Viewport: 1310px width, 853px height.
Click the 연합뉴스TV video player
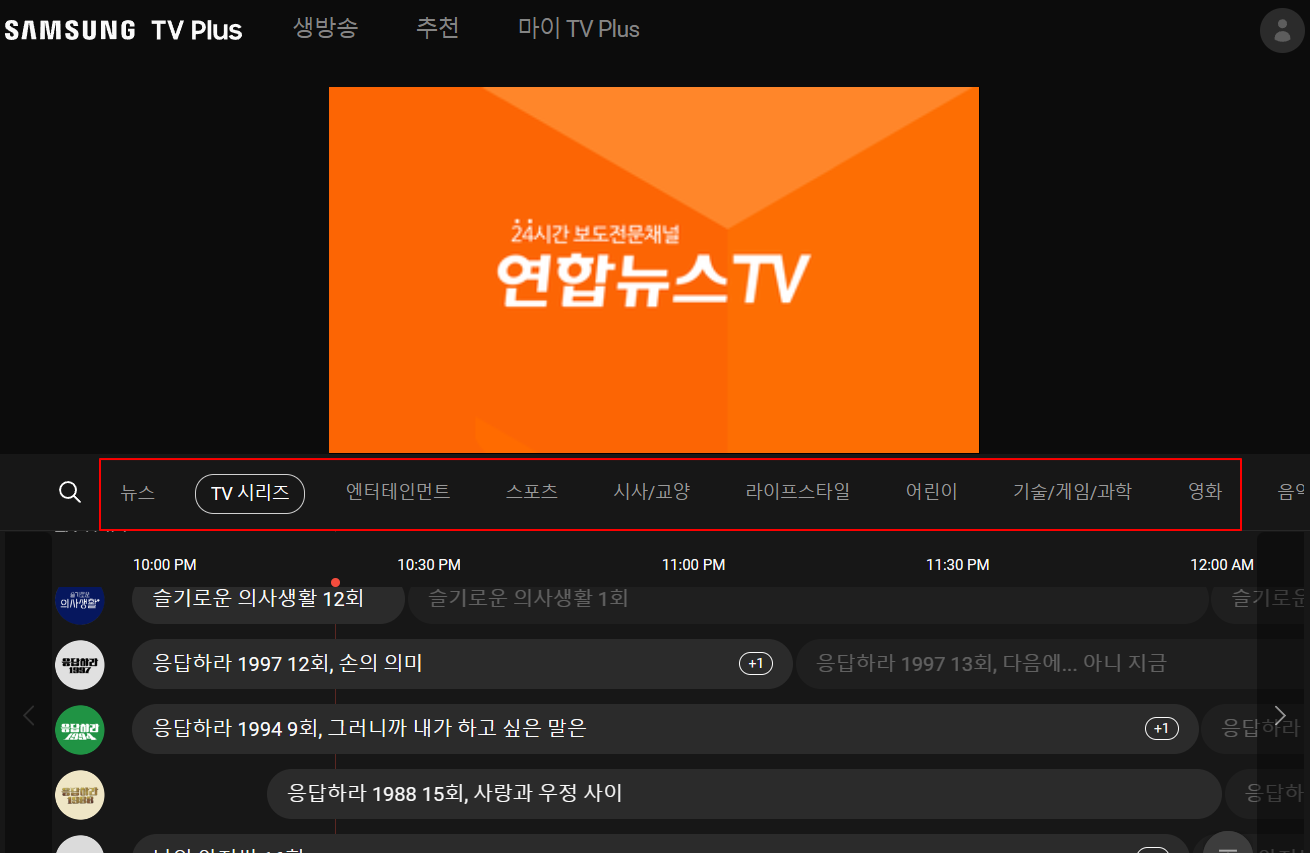click(x=654, y=270)
